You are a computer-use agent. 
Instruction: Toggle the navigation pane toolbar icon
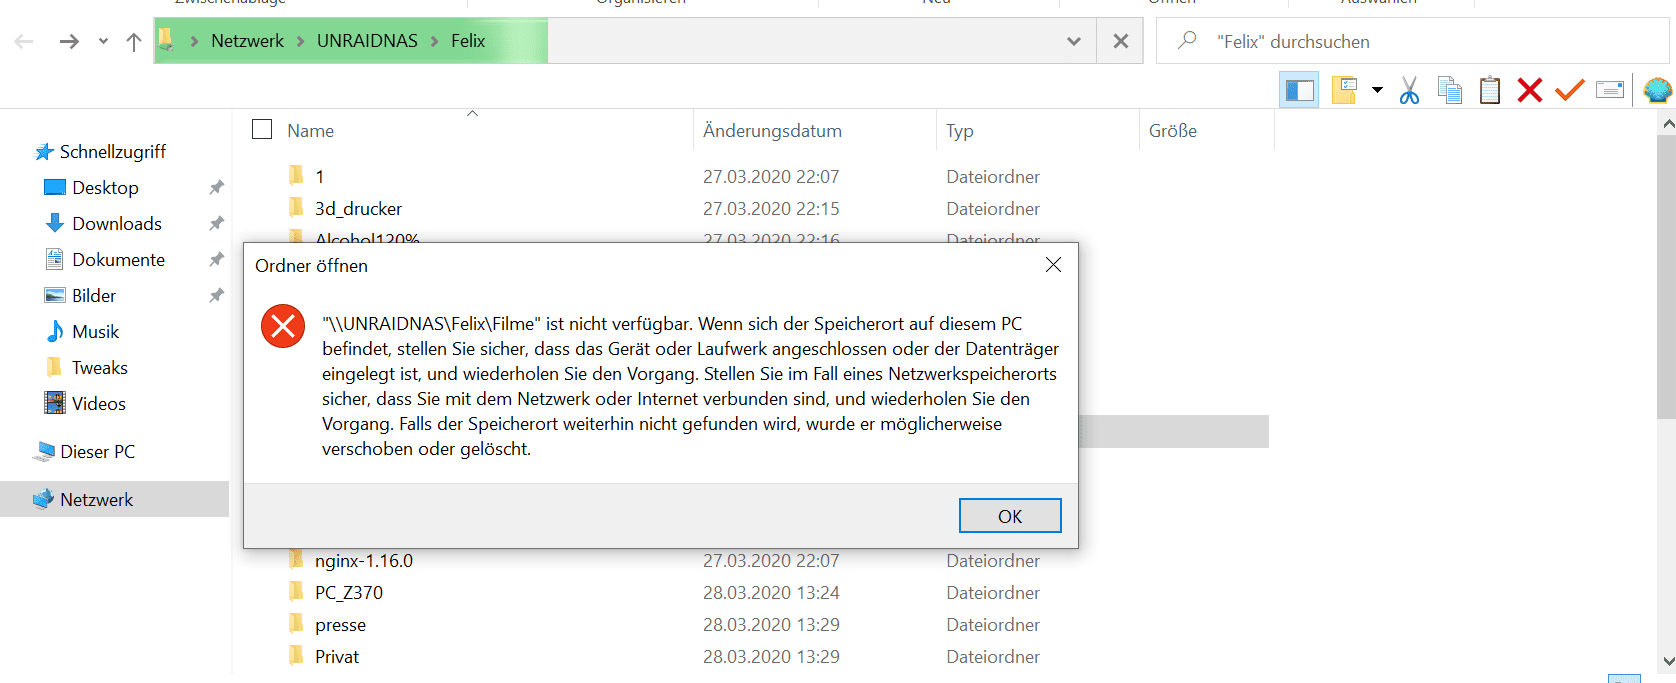pos(1299,90)
